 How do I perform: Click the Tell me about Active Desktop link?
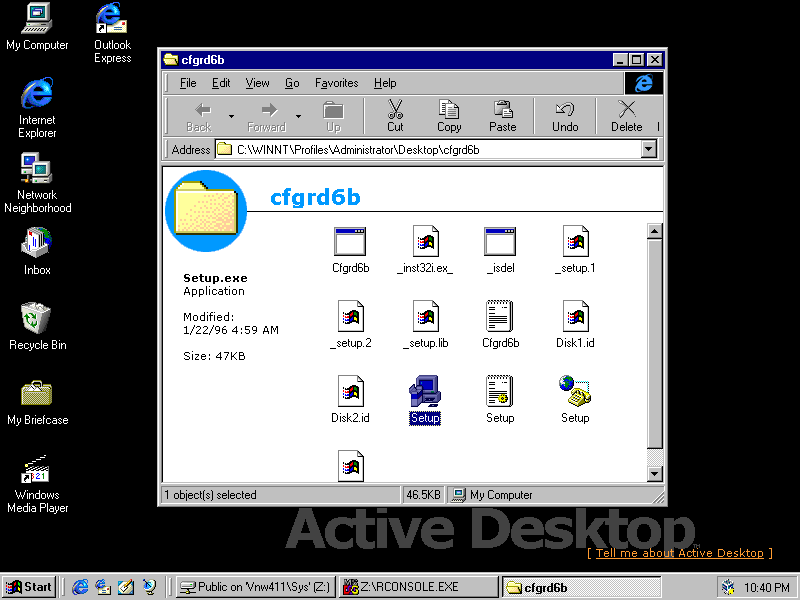point(680,553)
